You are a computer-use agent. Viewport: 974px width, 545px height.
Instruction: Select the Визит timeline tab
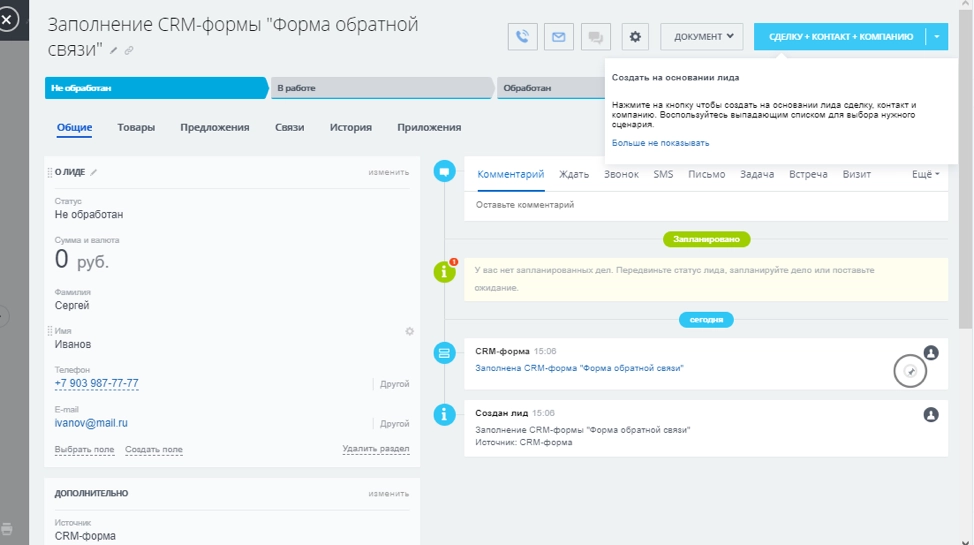pyautogui.click(x=857, y=175)
